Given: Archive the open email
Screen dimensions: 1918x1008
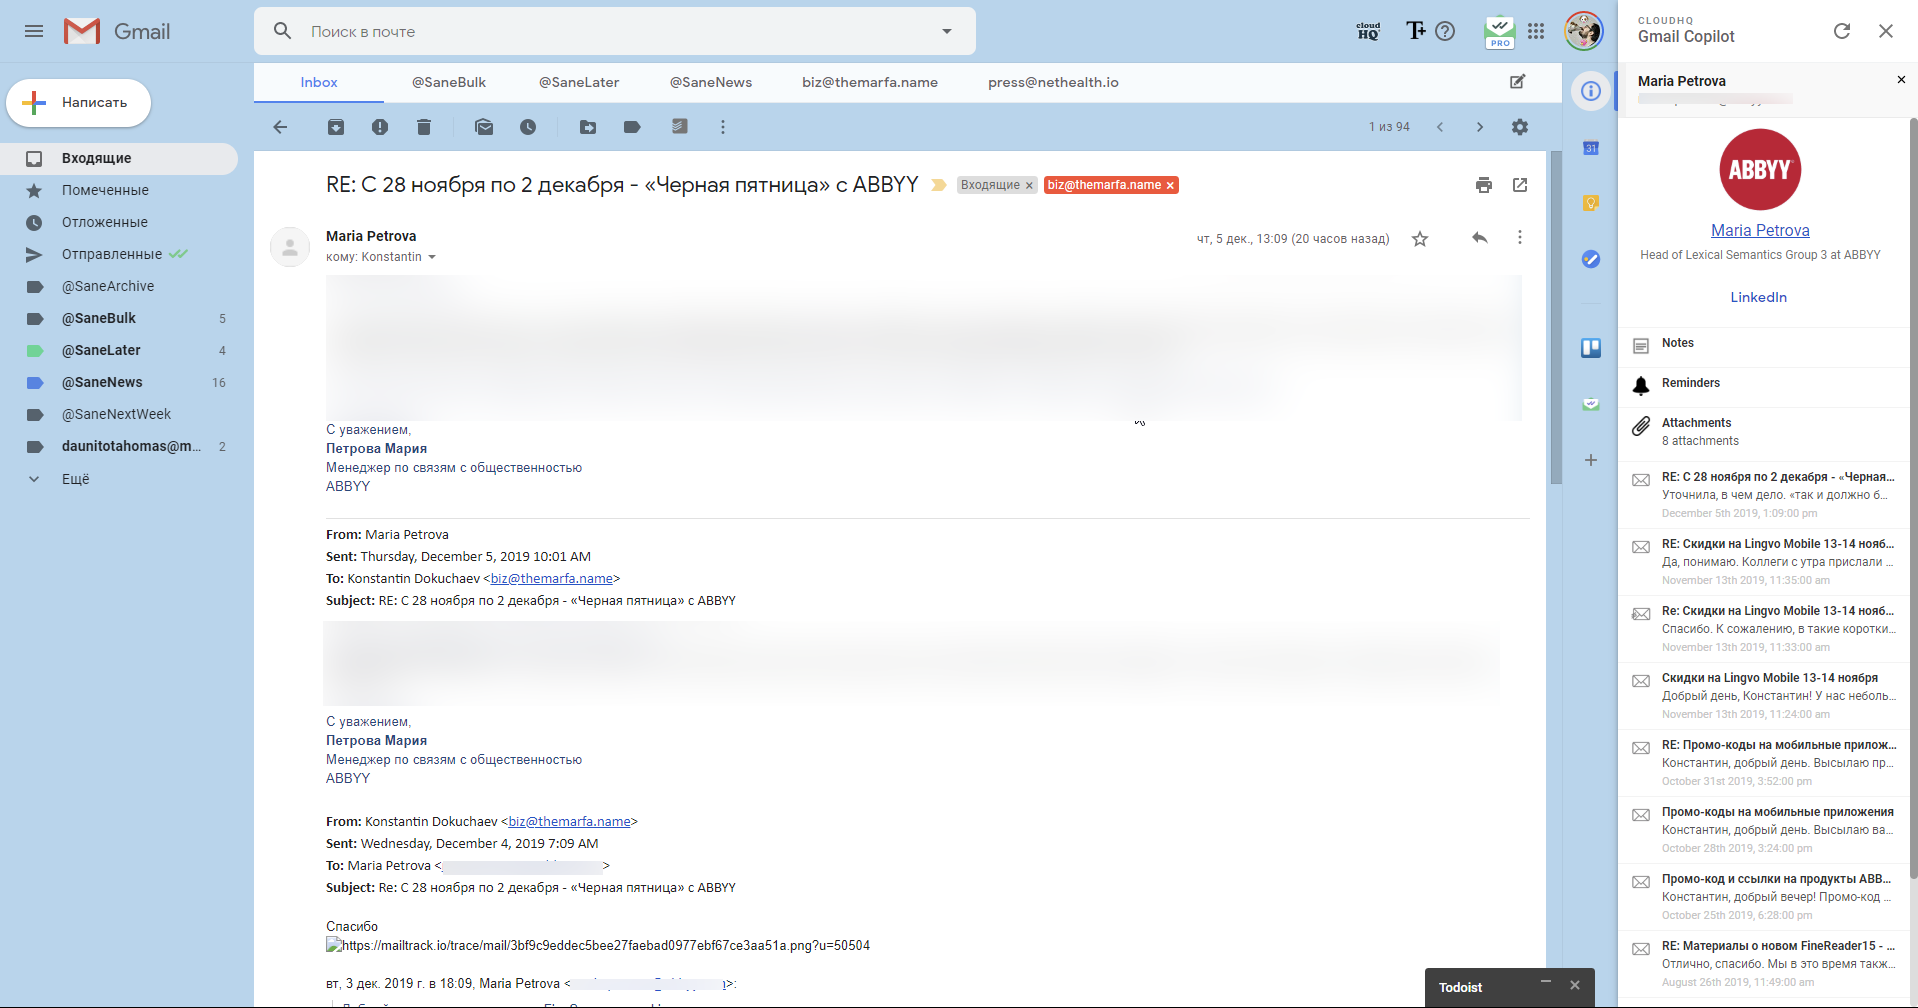Looking at the screenshot, I should (336, 127).
